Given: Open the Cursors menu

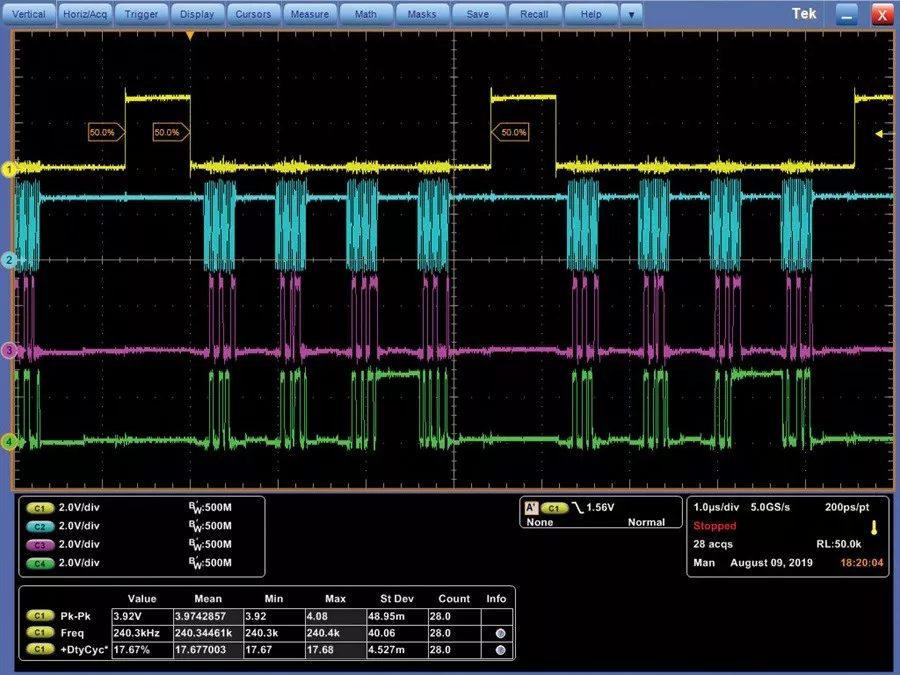Looking at the screenshot, I should [253, 15].
